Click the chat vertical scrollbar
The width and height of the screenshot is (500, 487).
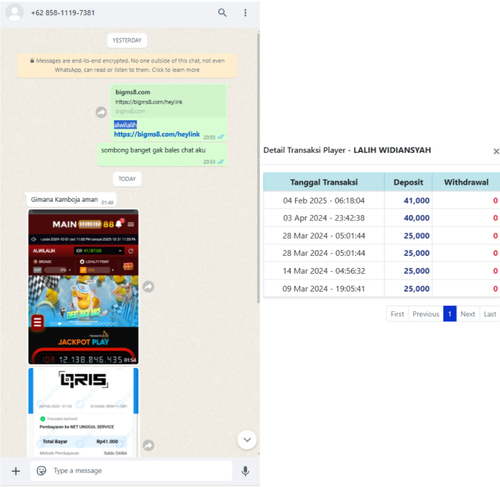pos(258,167)
